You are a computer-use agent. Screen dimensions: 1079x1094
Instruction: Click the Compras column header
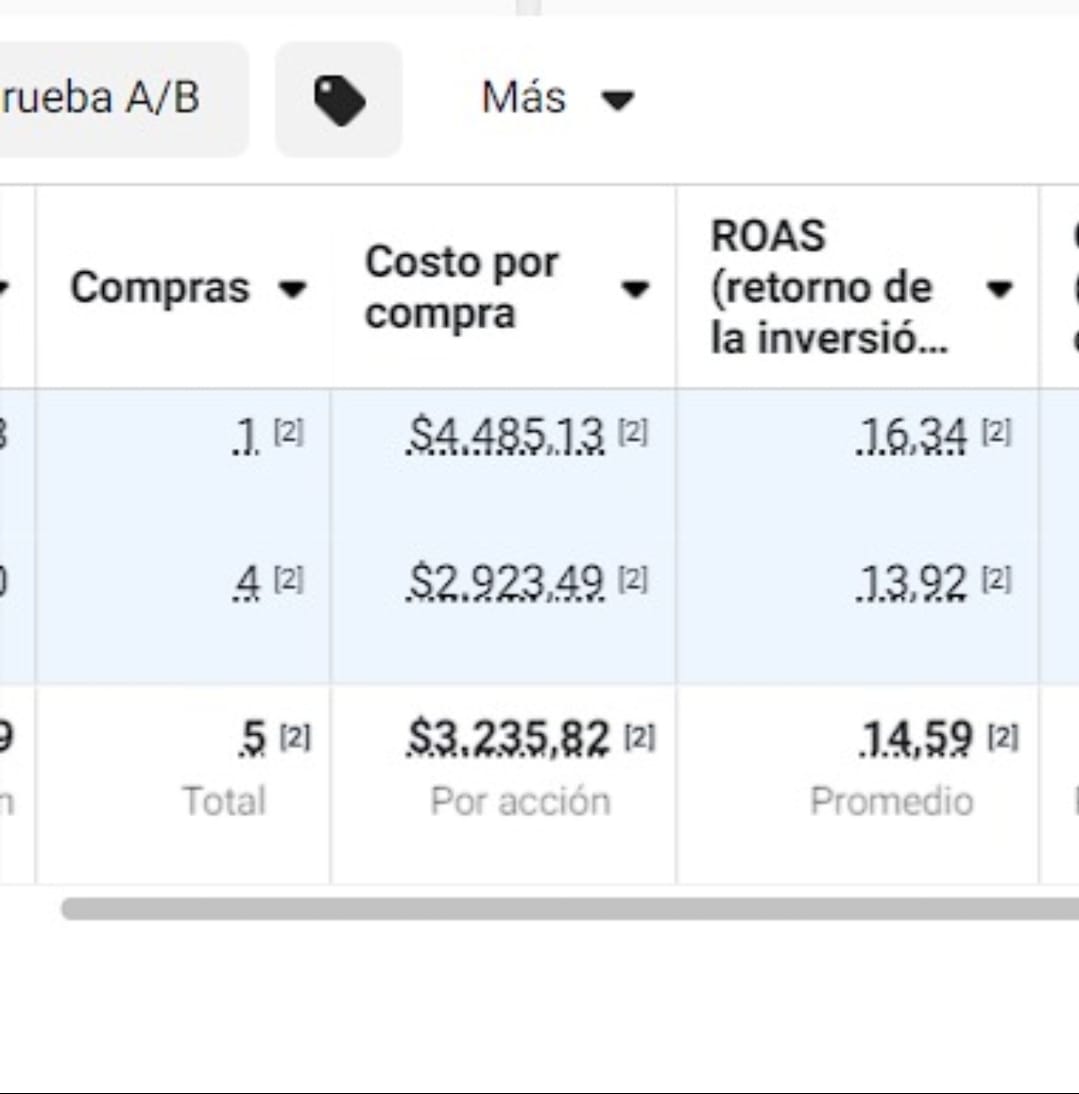(x=160, y=288)
